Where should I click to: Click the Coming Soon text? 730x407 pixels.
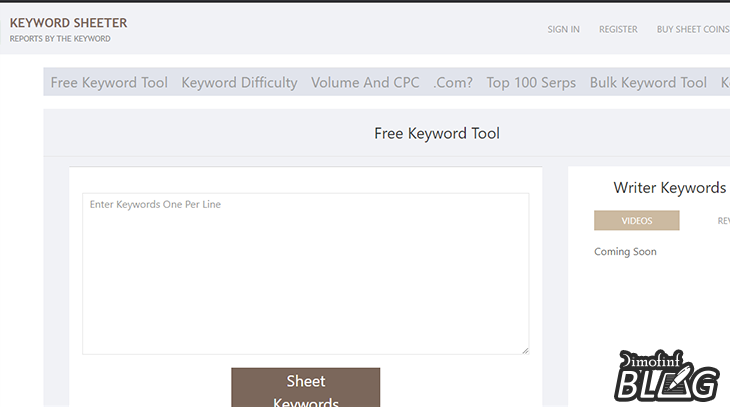pos(625,251)
